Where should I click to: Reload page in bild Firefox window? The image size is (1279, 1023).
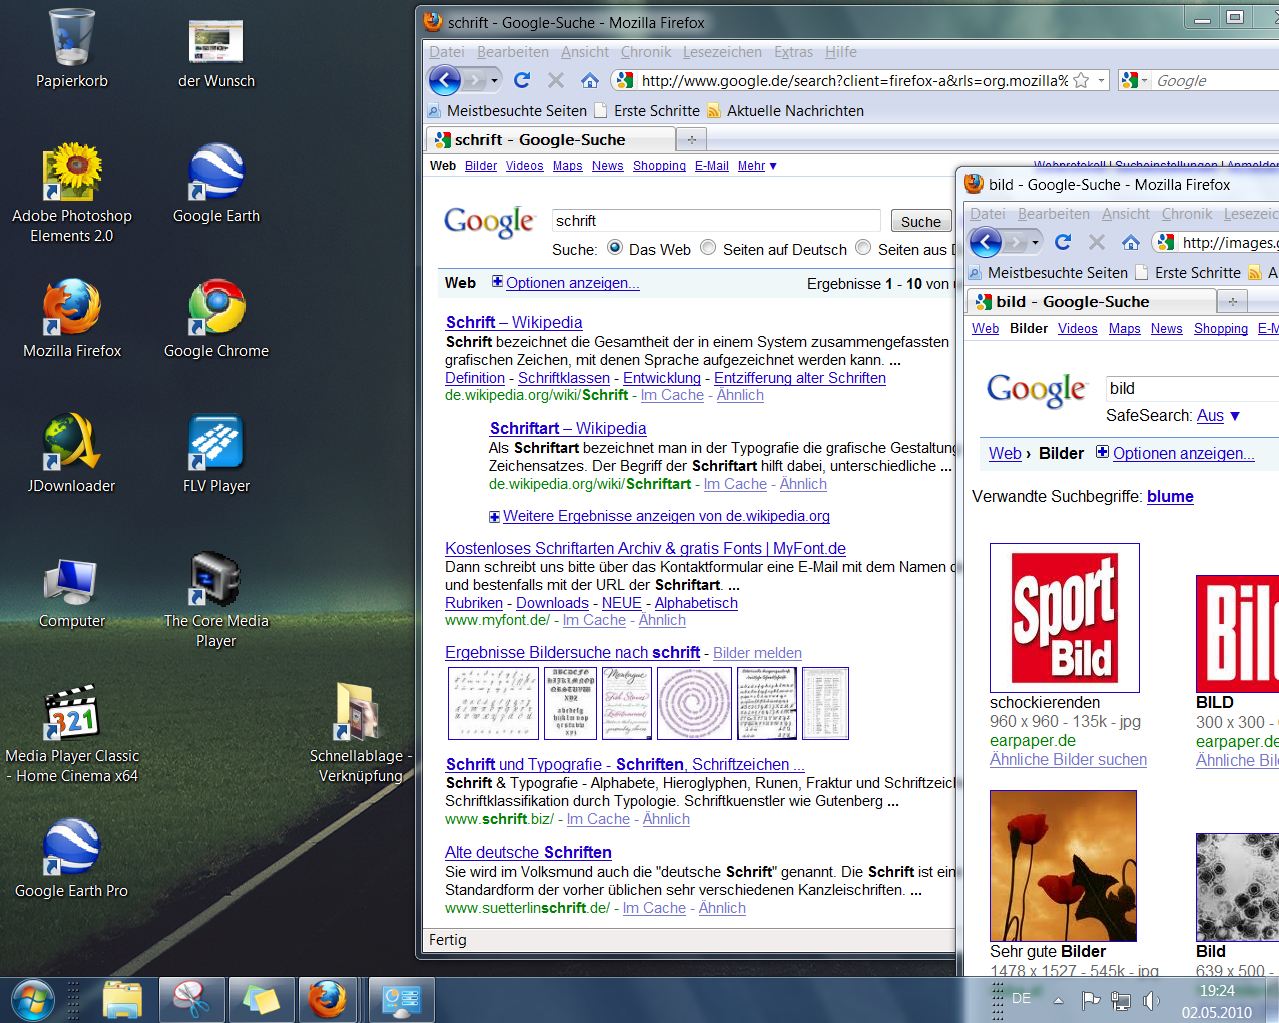1063,242
